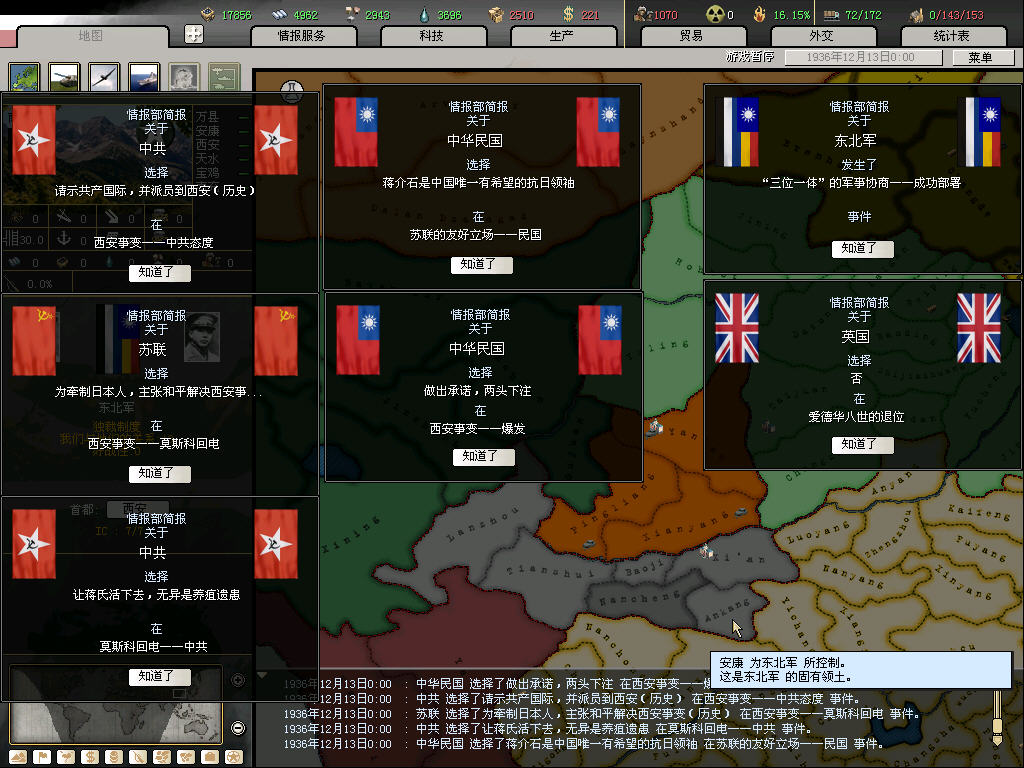This screenshot has width=1024, height=768.
Task: Select the flag political map mode icon
Action: point(42,757)
